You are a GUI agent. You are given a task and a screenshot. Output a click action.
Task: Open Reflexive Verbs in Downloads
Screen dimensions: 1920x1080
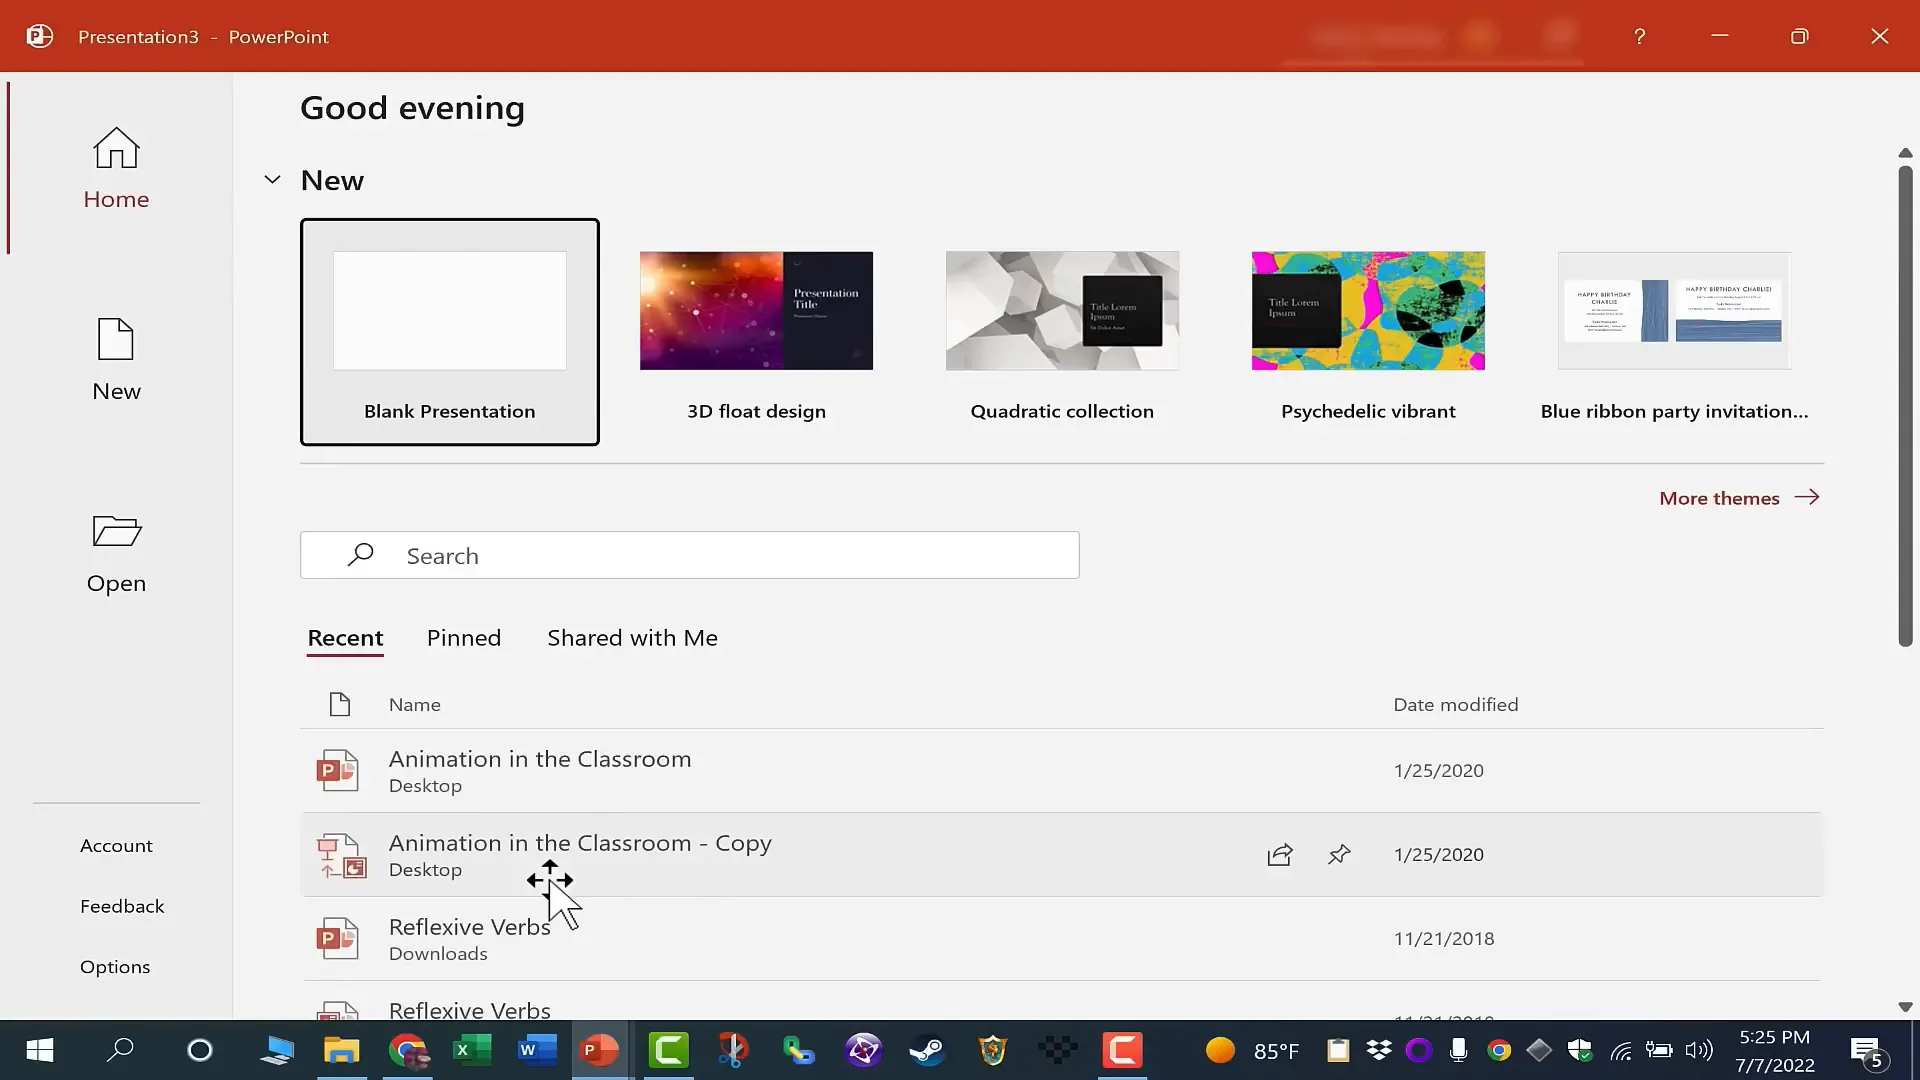click(x=1062, y=939)
